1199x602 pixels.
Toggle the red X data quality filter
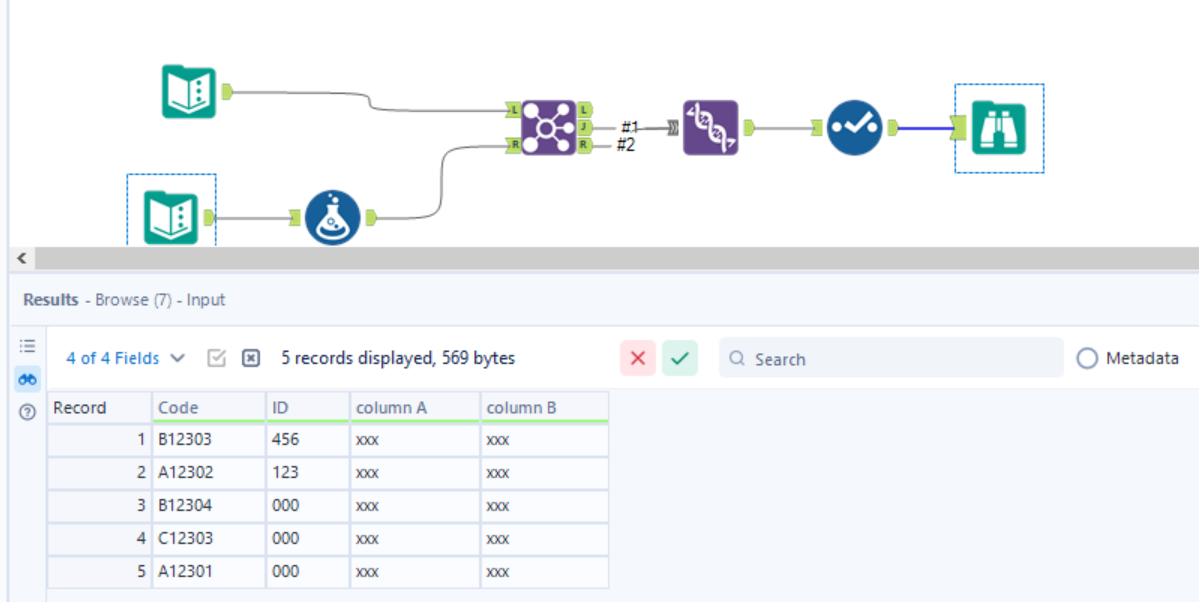coord(638,358)
